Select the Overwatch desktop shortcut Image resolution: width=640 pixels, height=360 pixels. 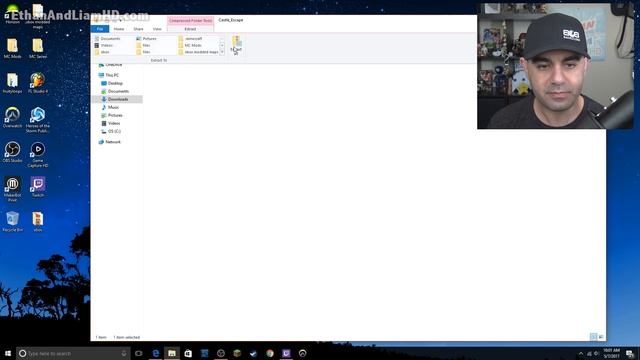(12, 118)
